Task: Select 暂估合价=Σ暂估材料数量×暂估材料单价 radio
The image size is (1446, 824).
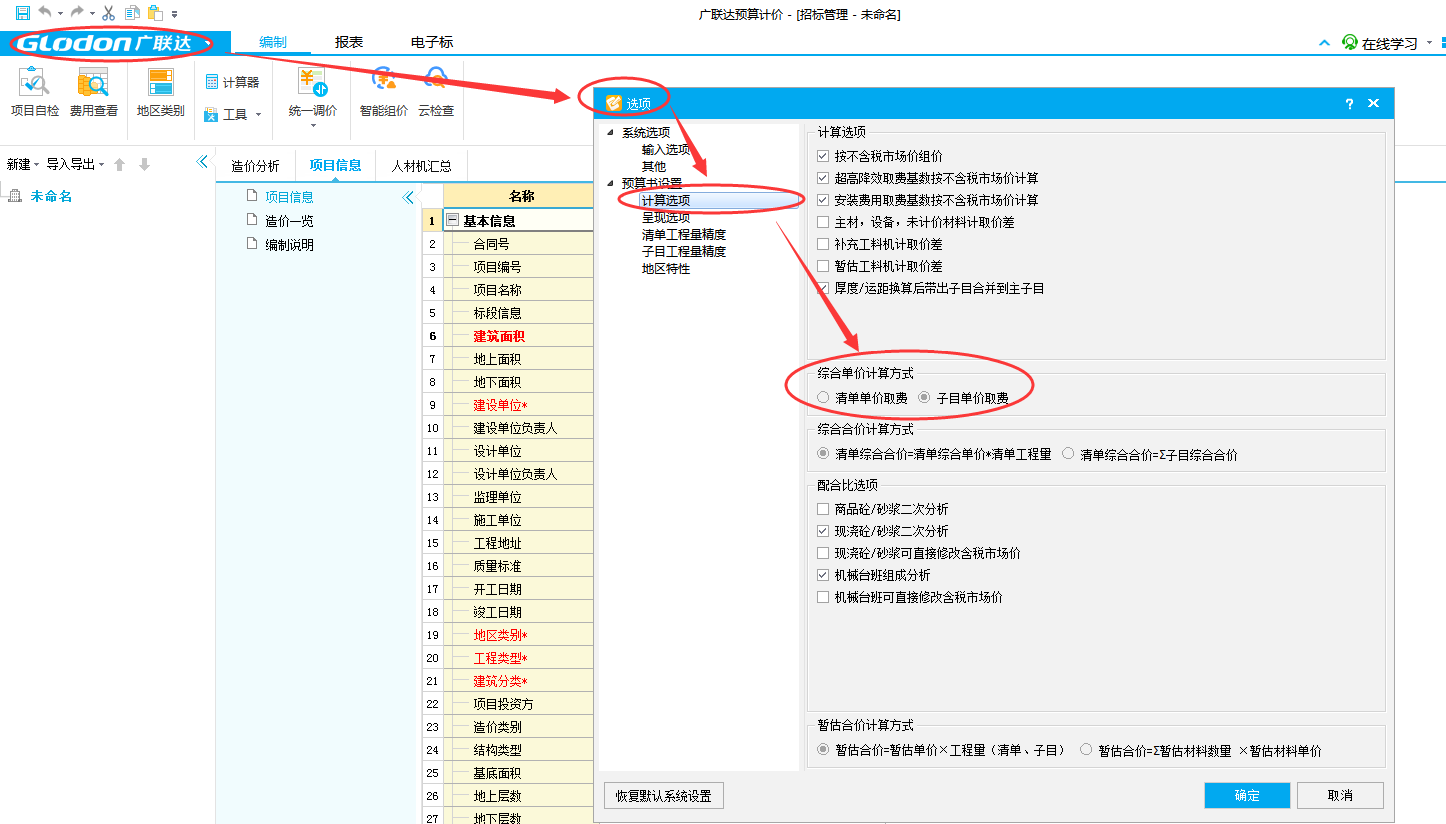Action: tap(1086, 750)
